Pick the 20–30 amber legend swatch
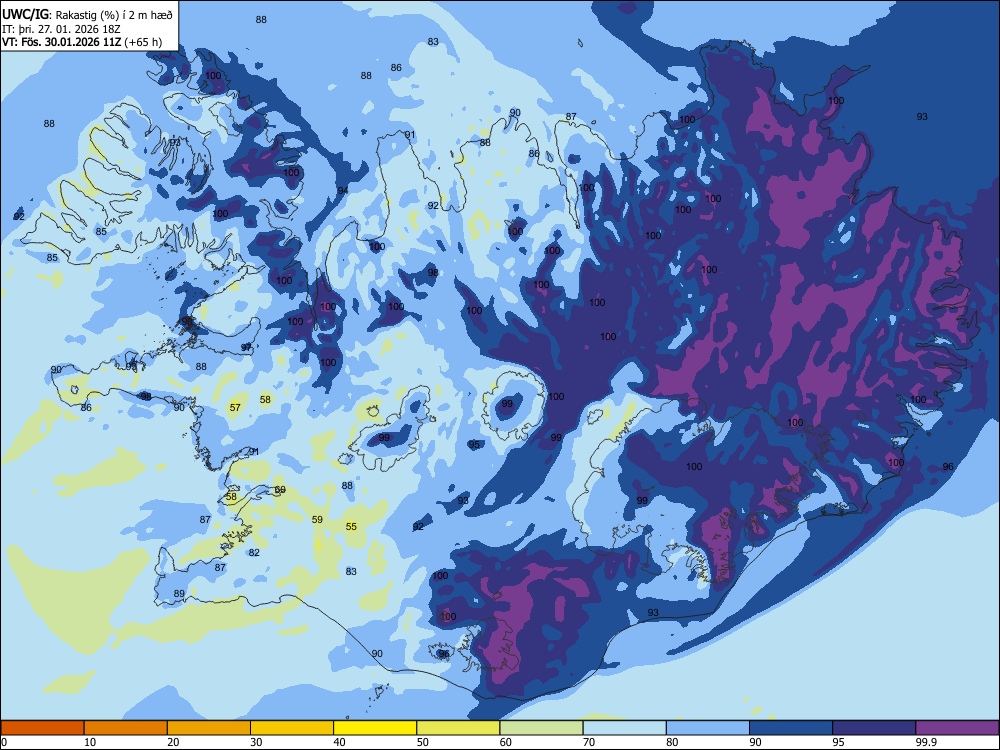The width and height of the screenshot is (1000, 750). (209, 728)
